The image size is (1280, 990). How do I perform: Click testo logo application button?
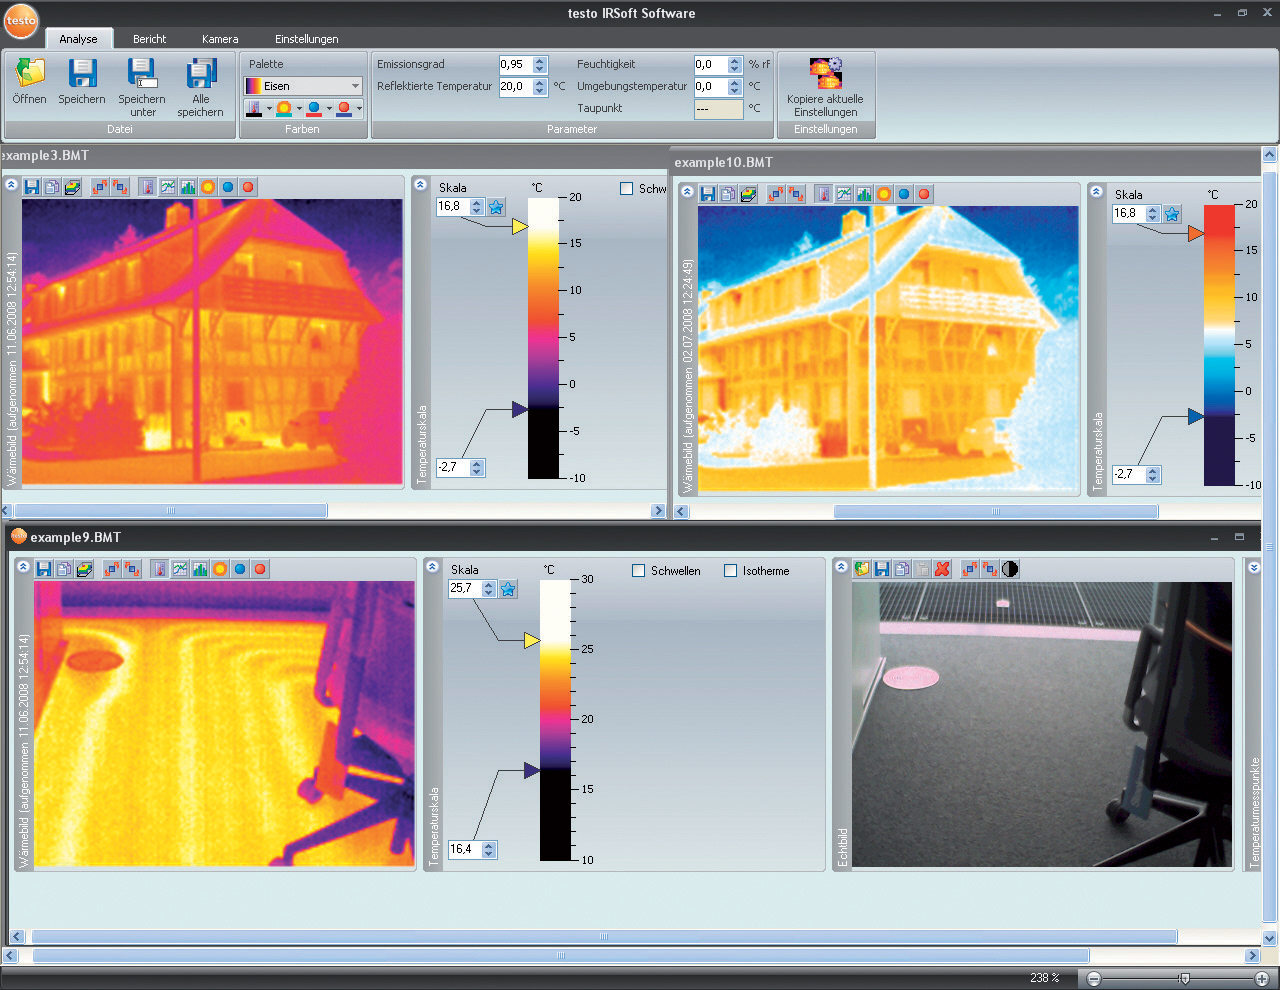(20, 21)
